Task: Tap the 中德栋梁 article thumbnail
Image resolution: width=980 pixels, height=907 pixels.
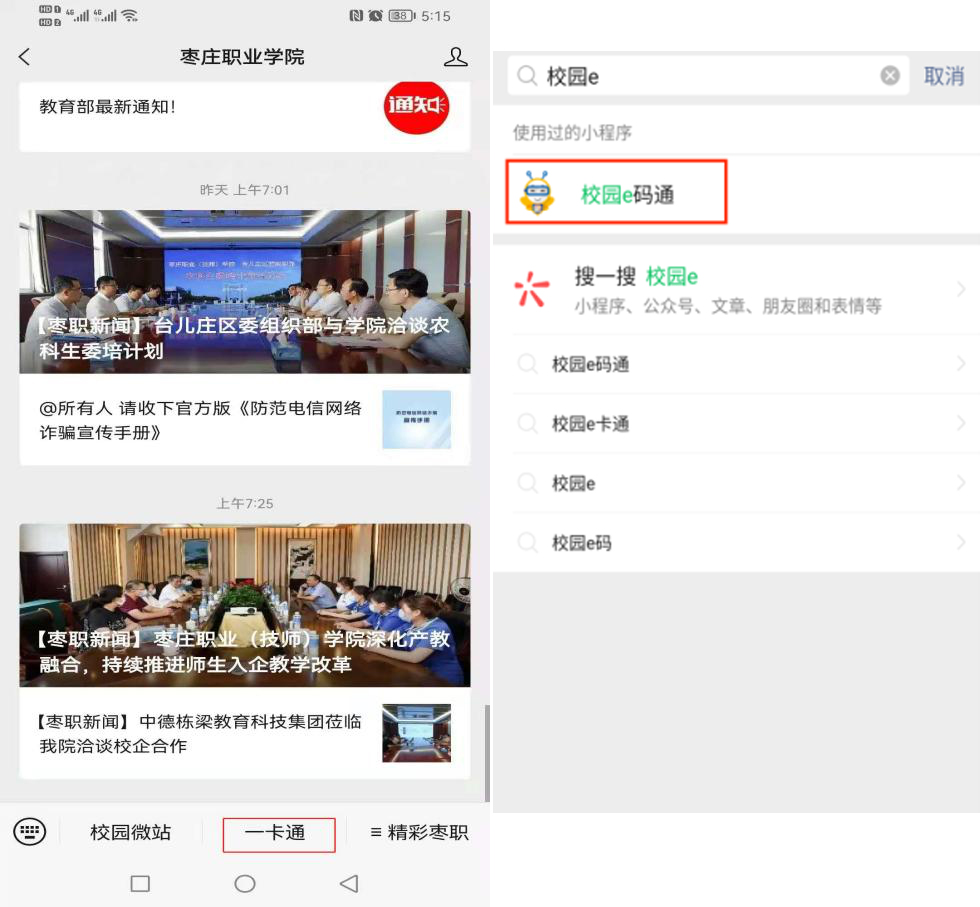Action: [x=416, y=733]
